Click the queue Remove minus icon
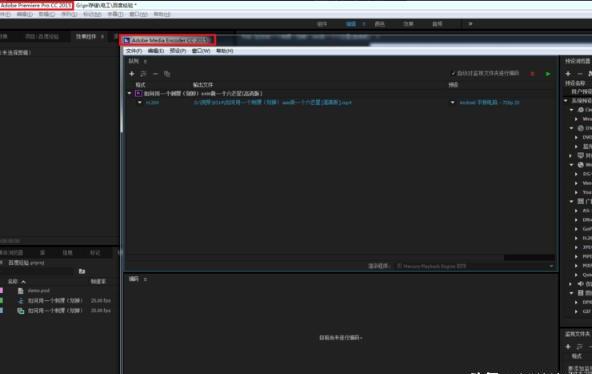Image resolution: width=592 pixels, height=374 pixels. [x=155, y=74]
